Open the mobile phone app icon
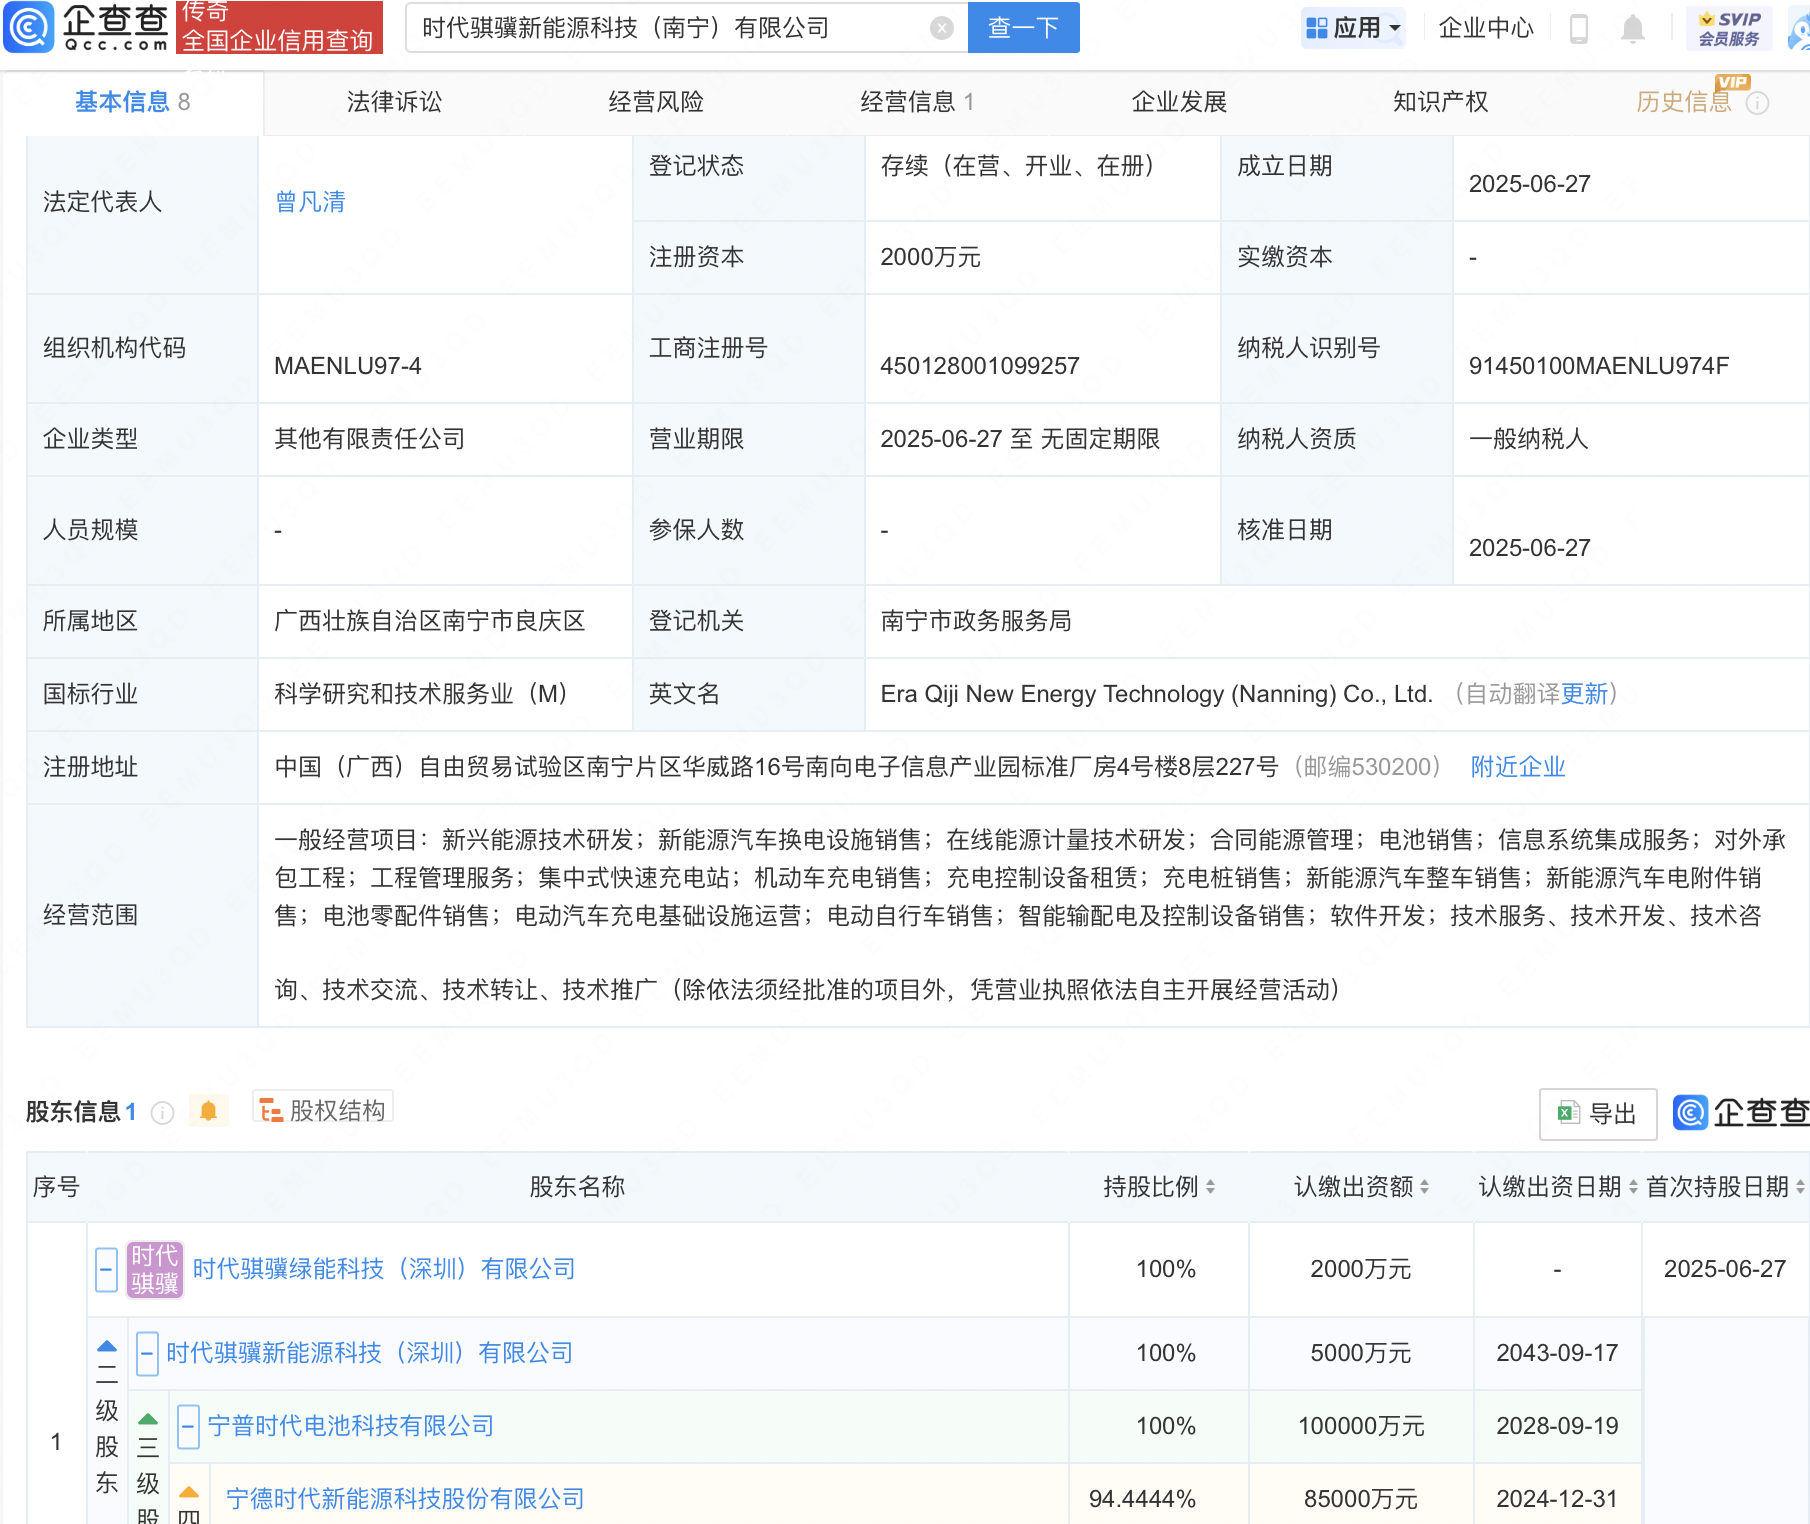This screenshot has width=1810, height=1524. click(1579, 28)
